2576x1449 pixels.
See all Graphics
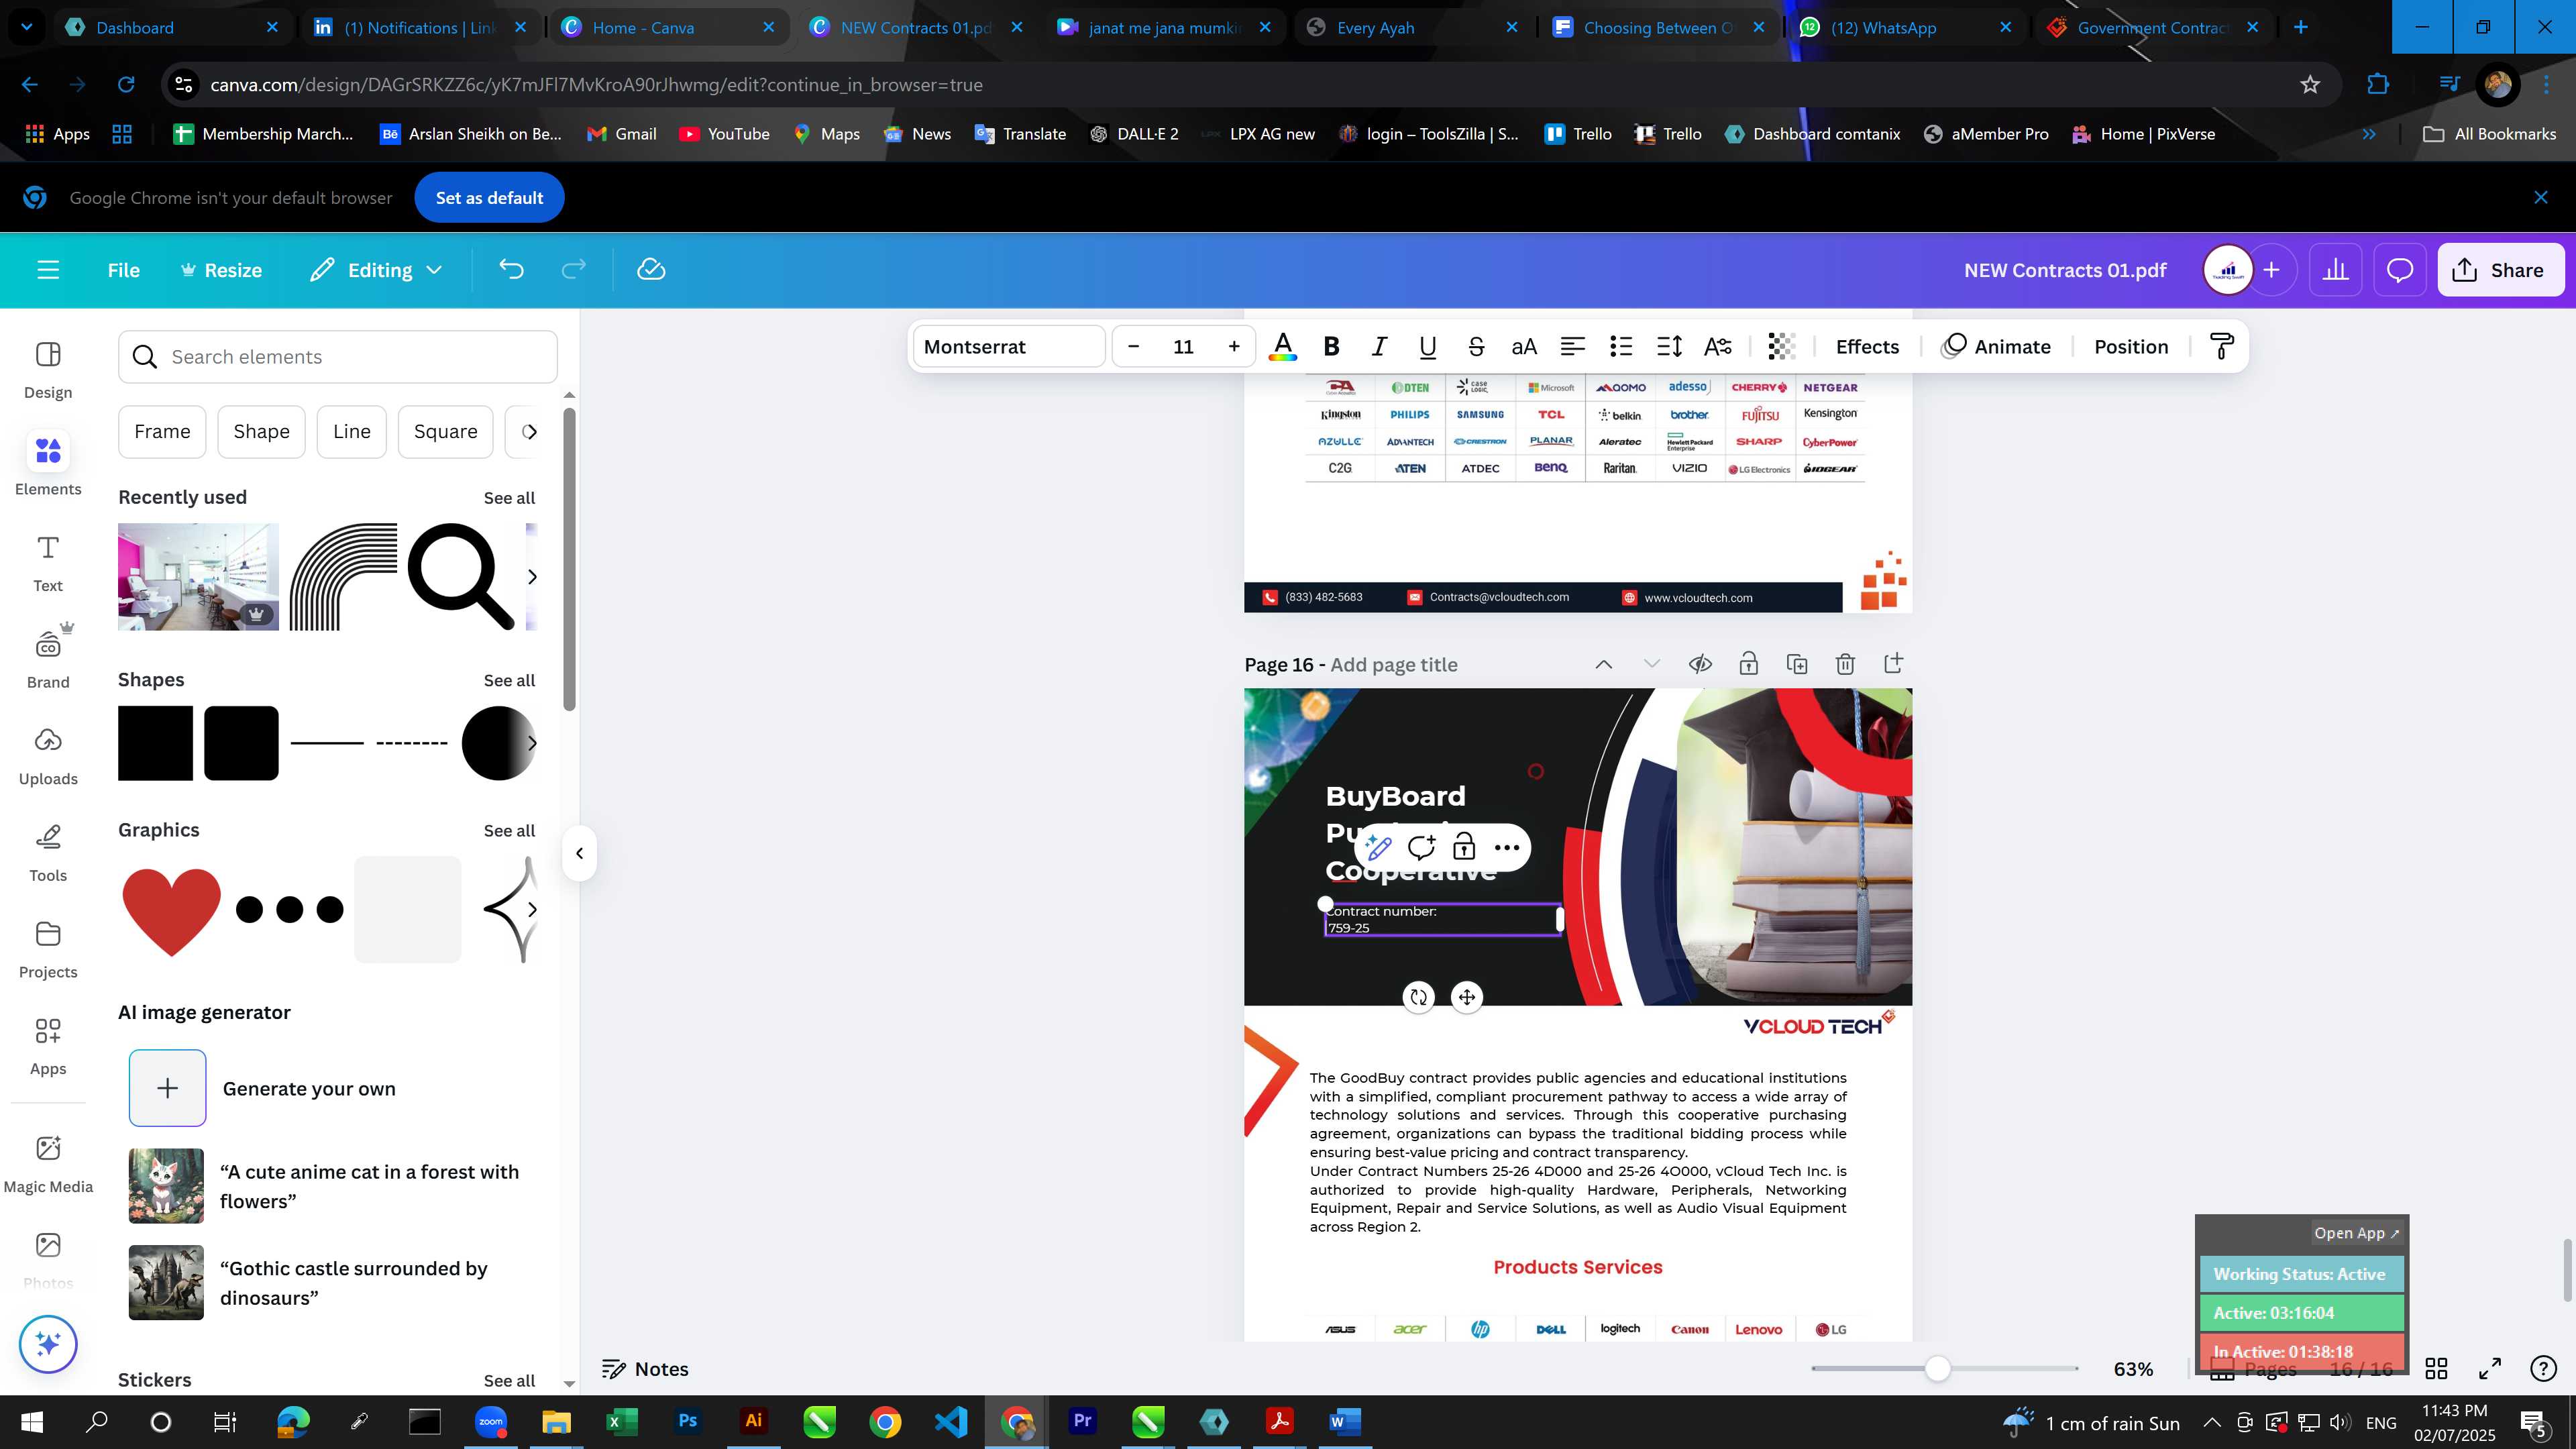509,831
